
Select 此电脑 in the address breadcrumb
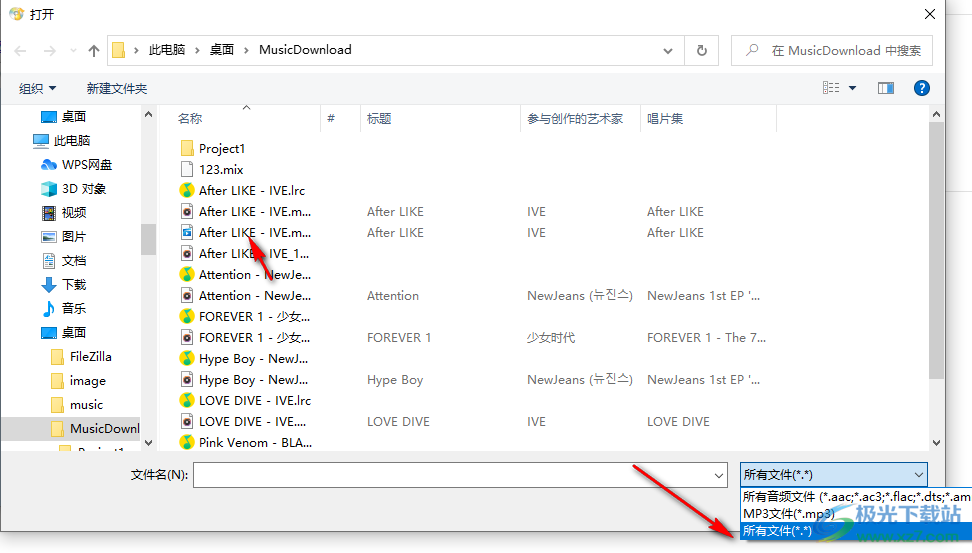point(167,50)
